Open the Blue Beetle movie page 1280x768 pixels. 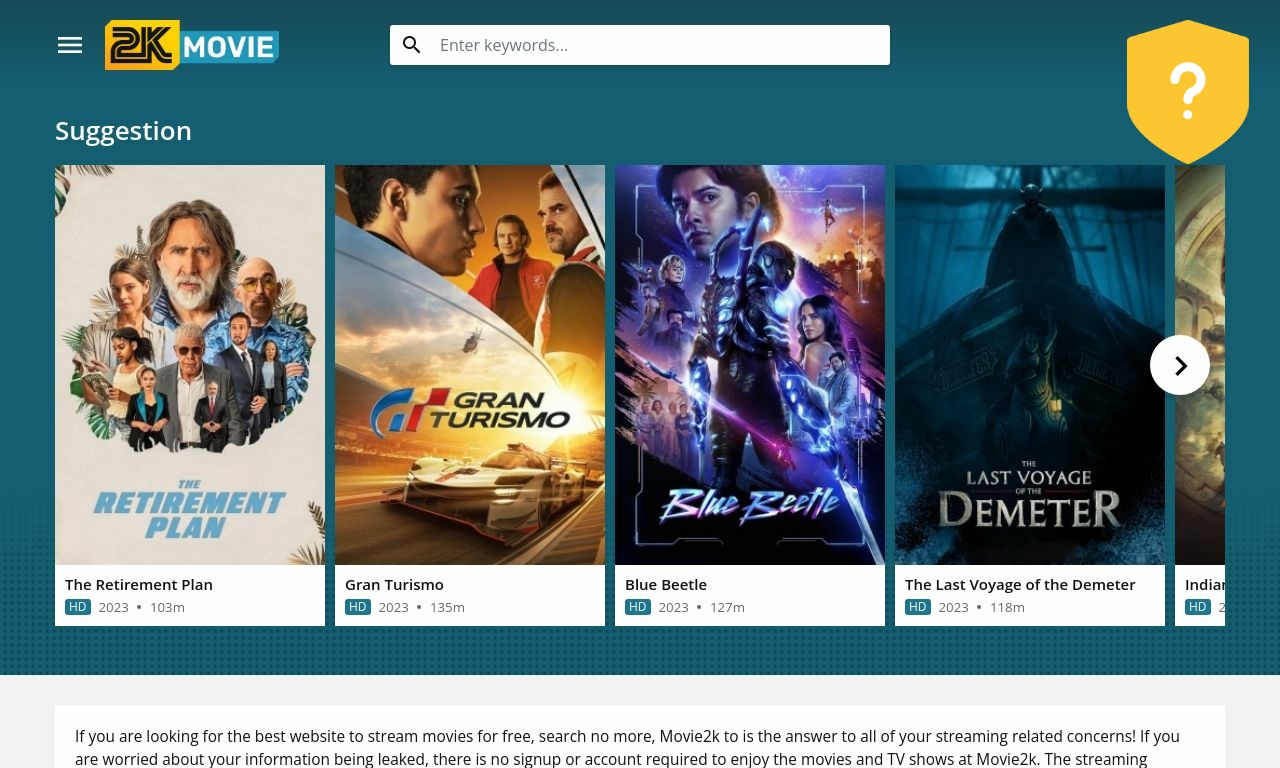pyautogui.click(x=666, y=584)
